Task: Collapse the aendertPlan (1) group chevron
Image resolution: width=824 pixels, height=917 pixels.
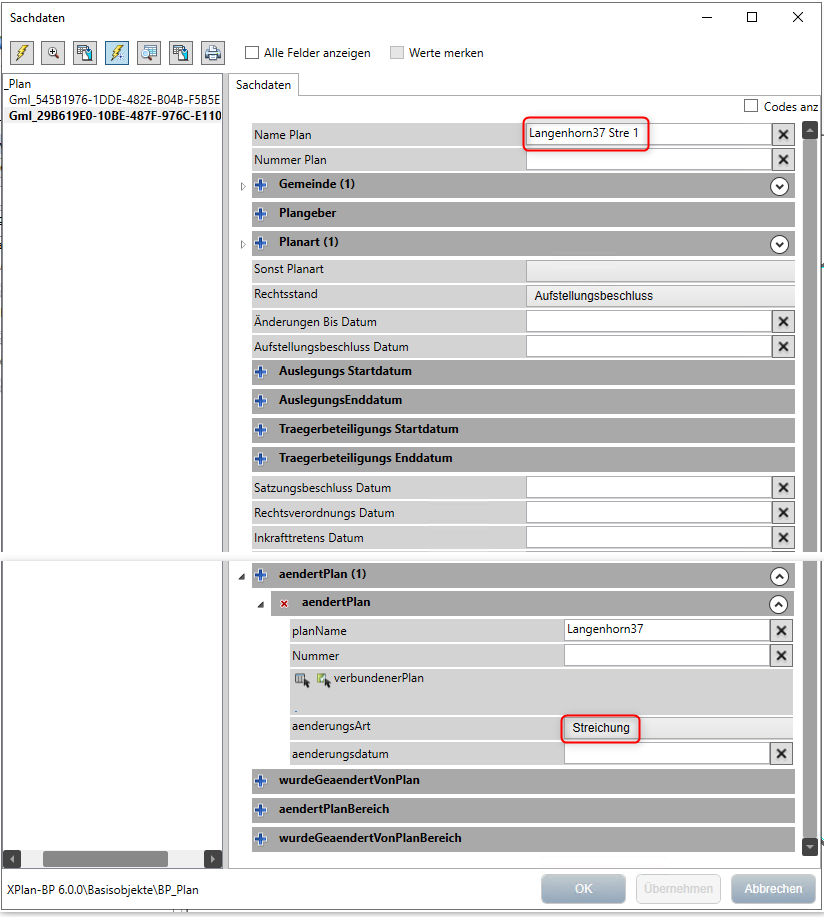Action: point(779,576)
